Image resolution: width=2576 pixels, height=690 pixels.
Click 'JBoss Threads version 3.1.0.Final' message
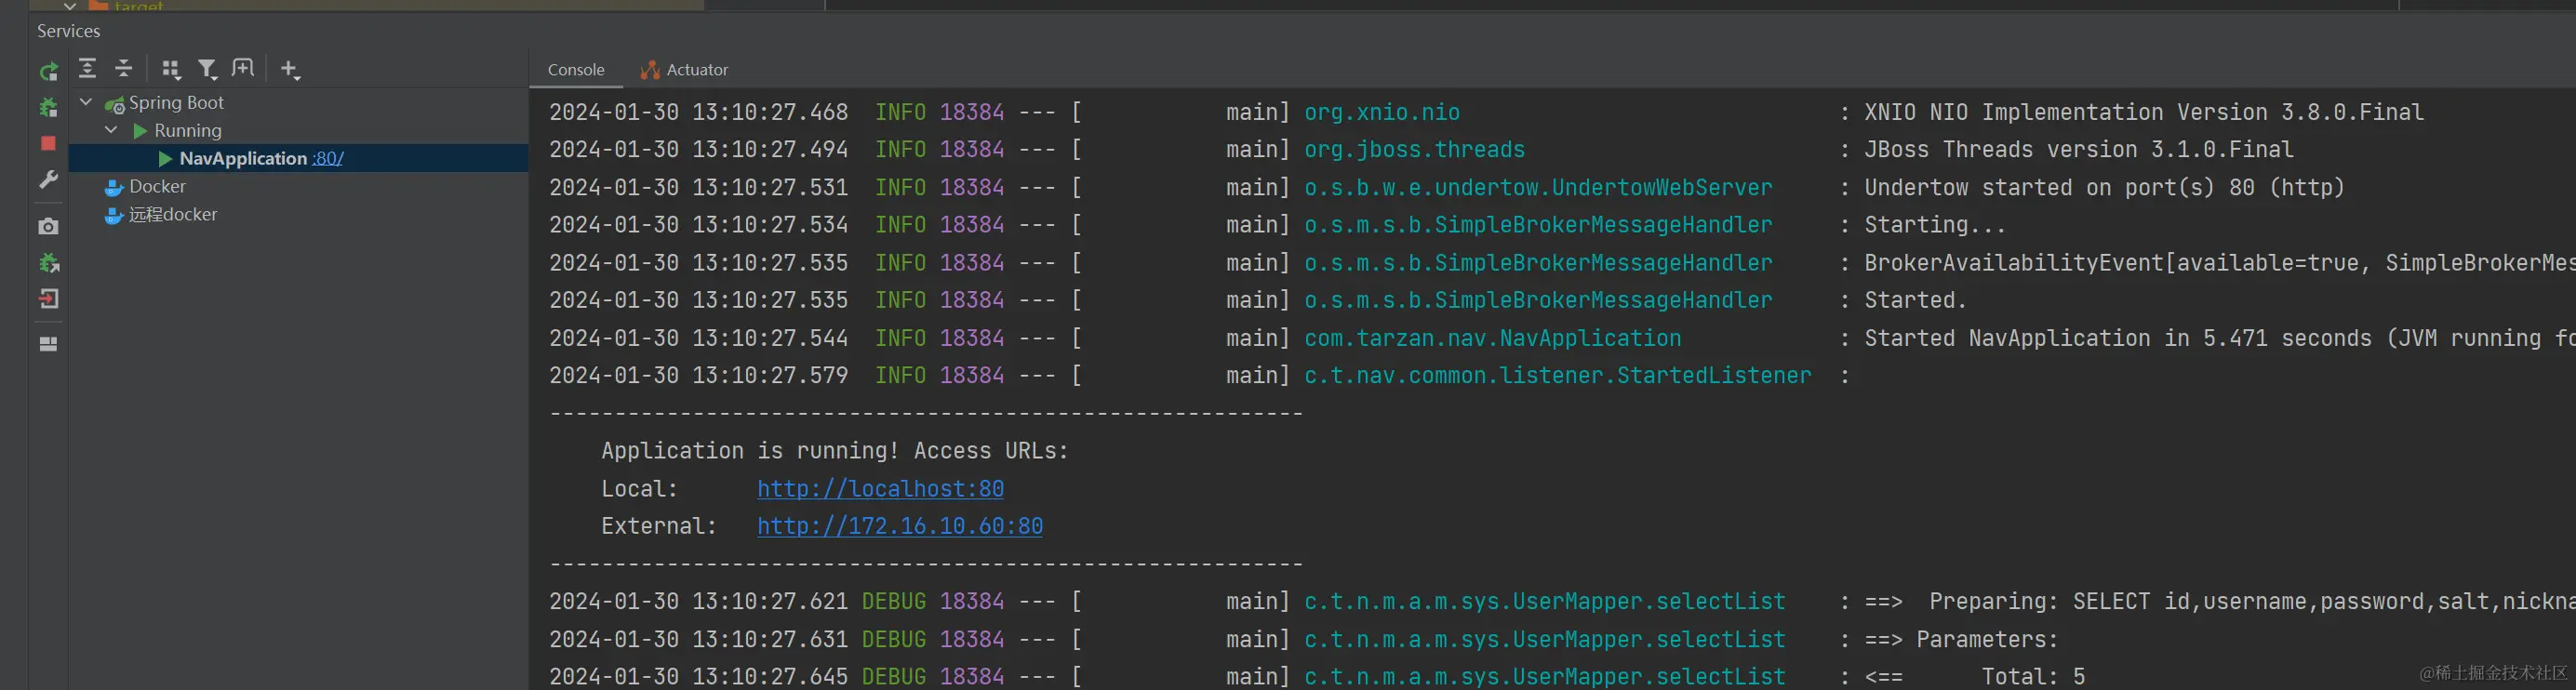2078,149
